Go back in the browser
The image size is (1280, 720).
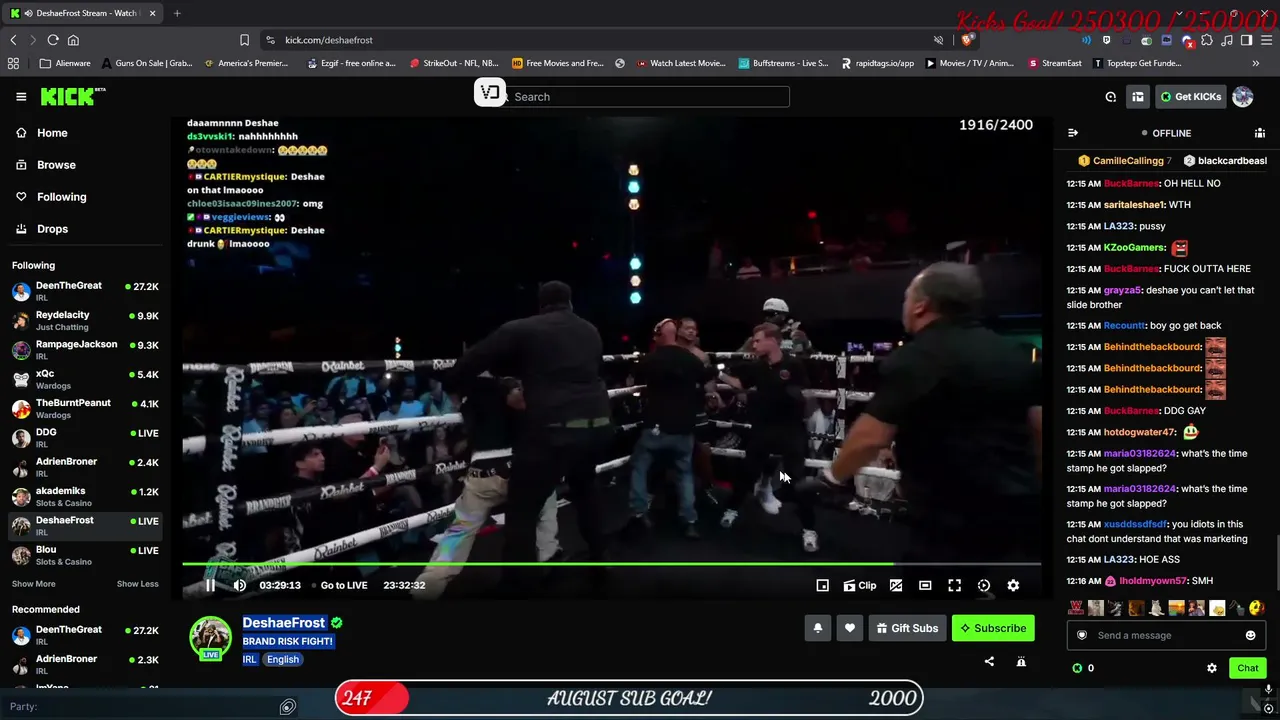tap(13, 40)
